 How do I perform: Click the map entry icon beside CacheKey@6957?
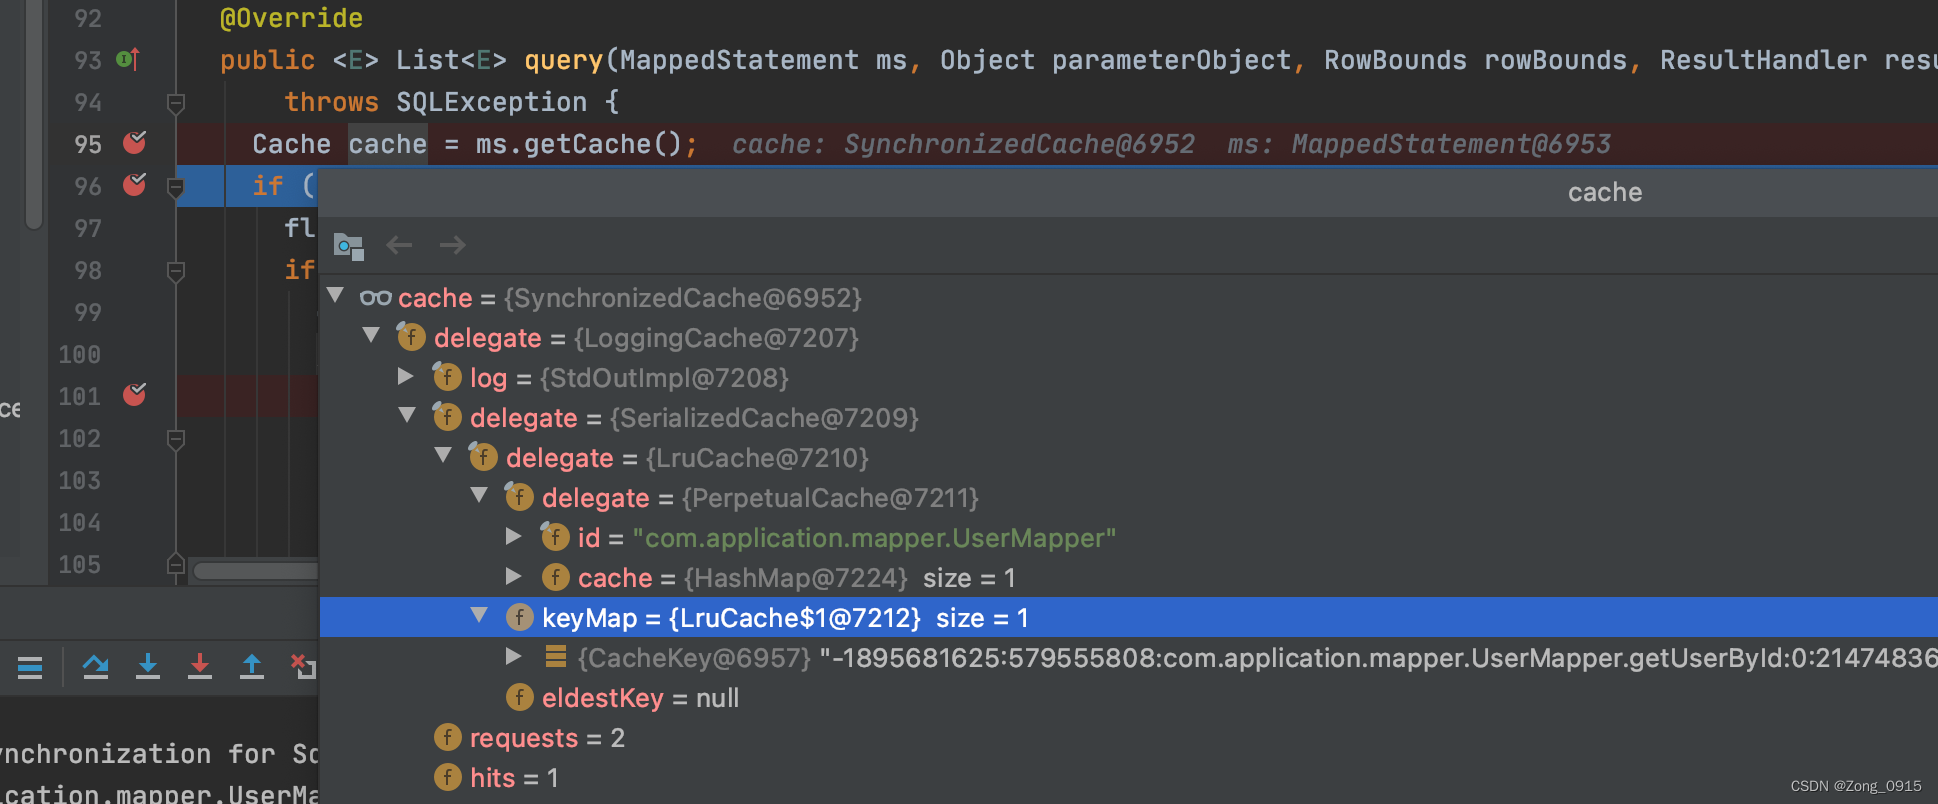click(556, 656)
